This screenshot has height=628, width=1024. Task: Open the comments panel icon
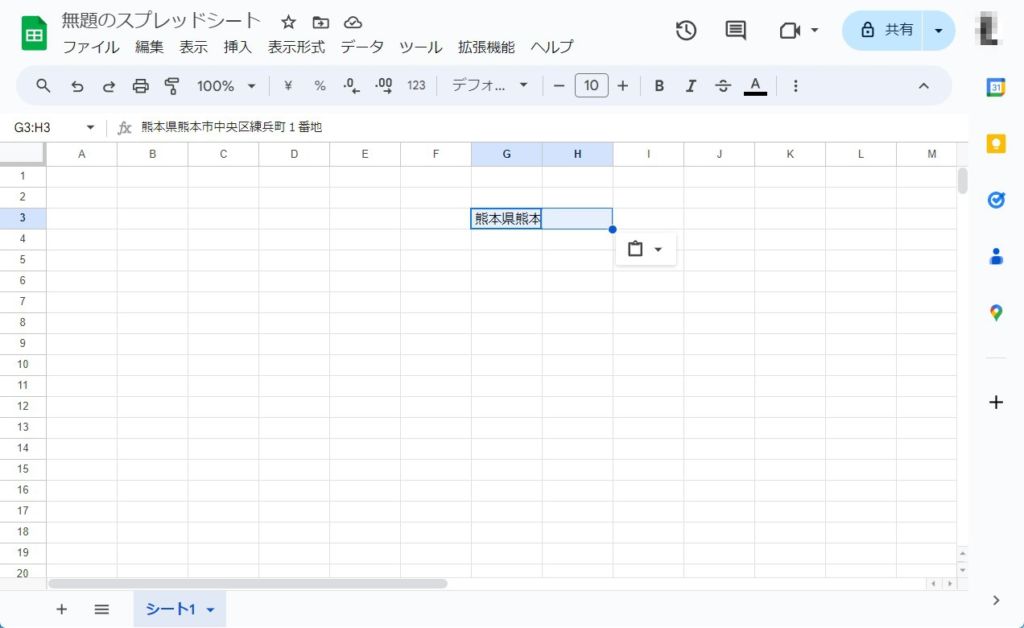[x=736, y=30]
